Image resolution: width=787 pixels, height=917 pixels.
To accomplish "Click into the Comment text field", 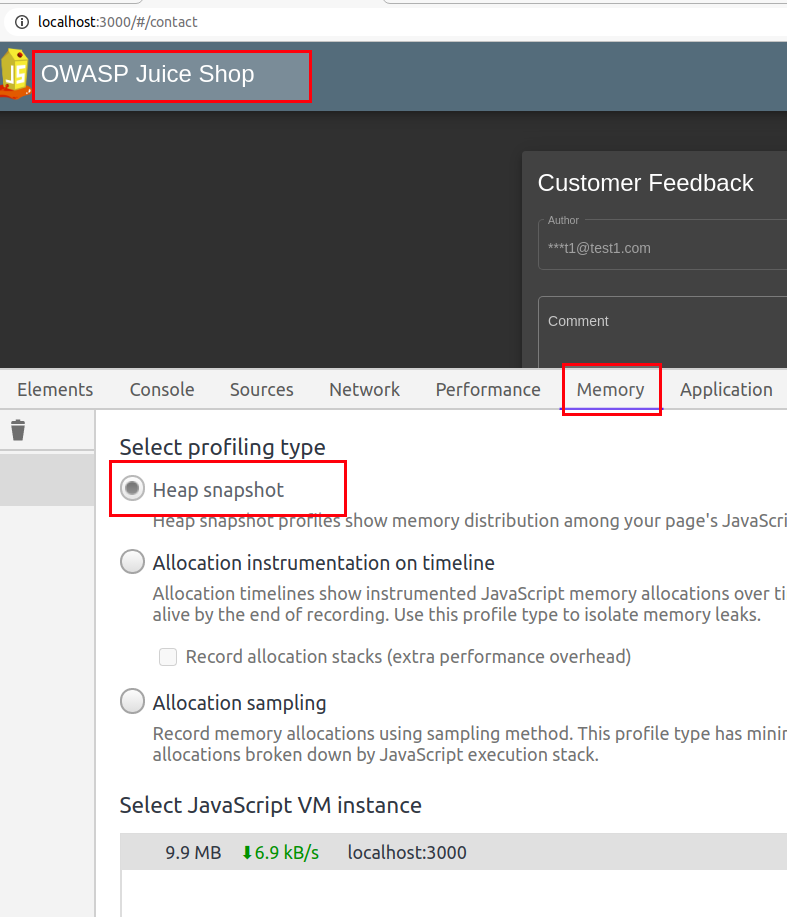I will click(662, 332).
